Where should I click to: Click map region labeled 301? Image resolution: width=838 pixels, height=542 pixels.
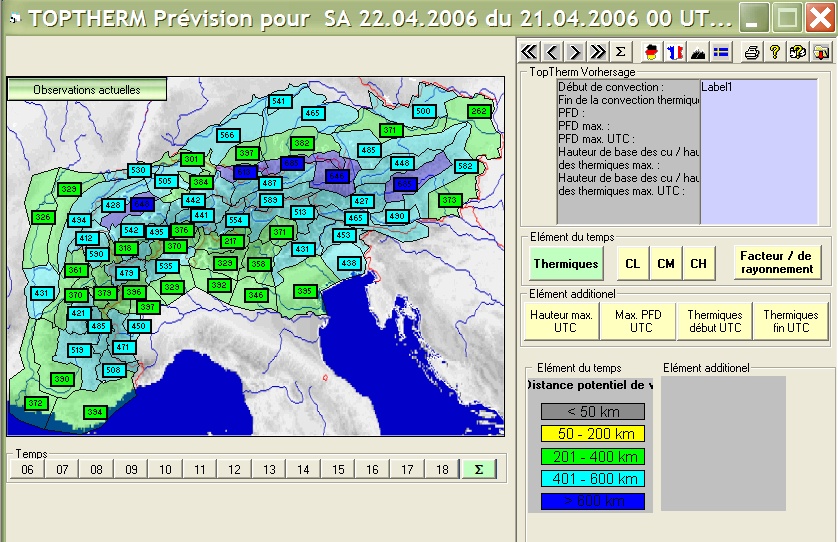[192, 159]
